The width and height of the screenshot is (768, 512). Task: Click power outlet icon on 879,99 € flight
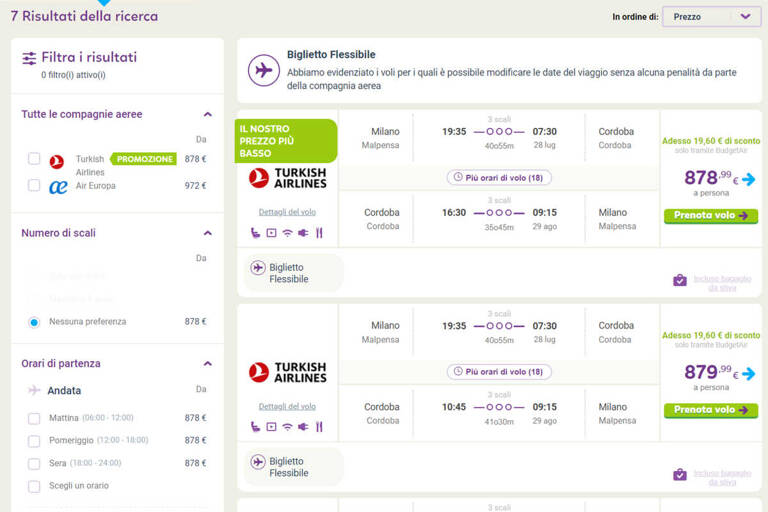click(303, 427)
